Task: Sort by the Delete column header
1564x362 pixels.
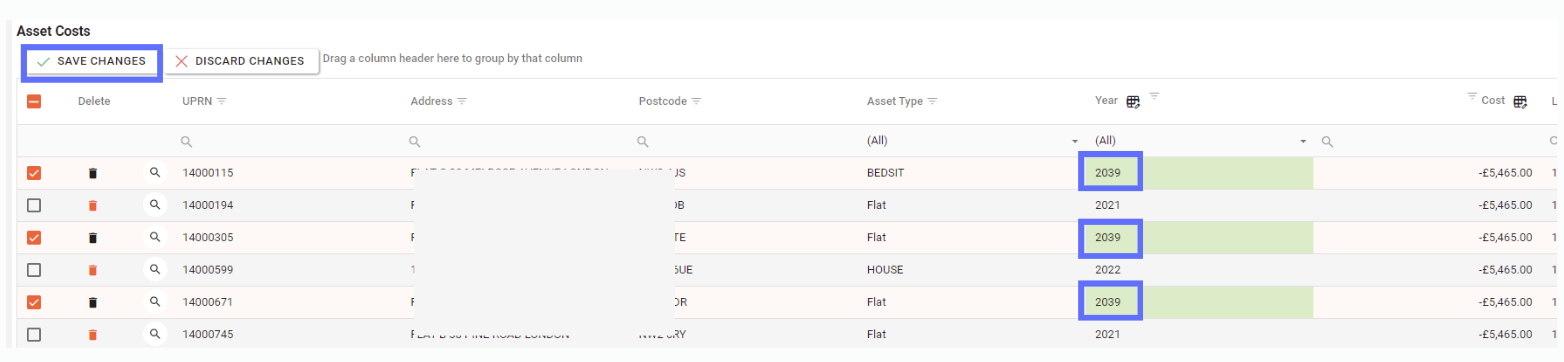Action: click(94, 101)
